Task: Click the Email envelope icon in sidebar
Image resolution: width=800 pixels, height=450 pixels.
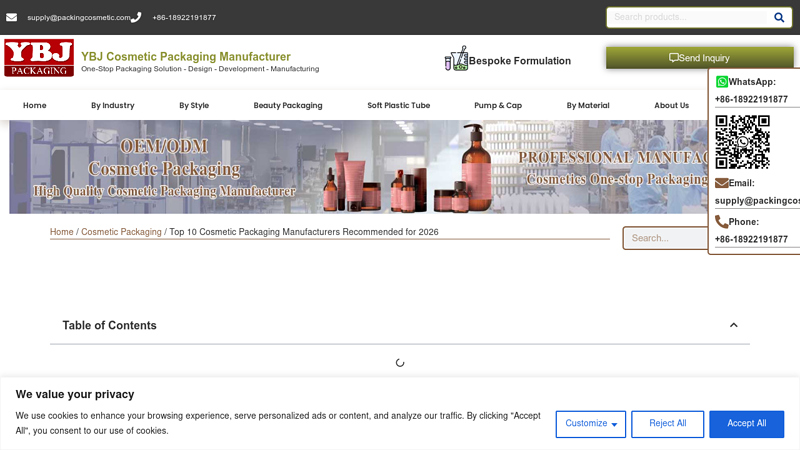Action: 722,183
